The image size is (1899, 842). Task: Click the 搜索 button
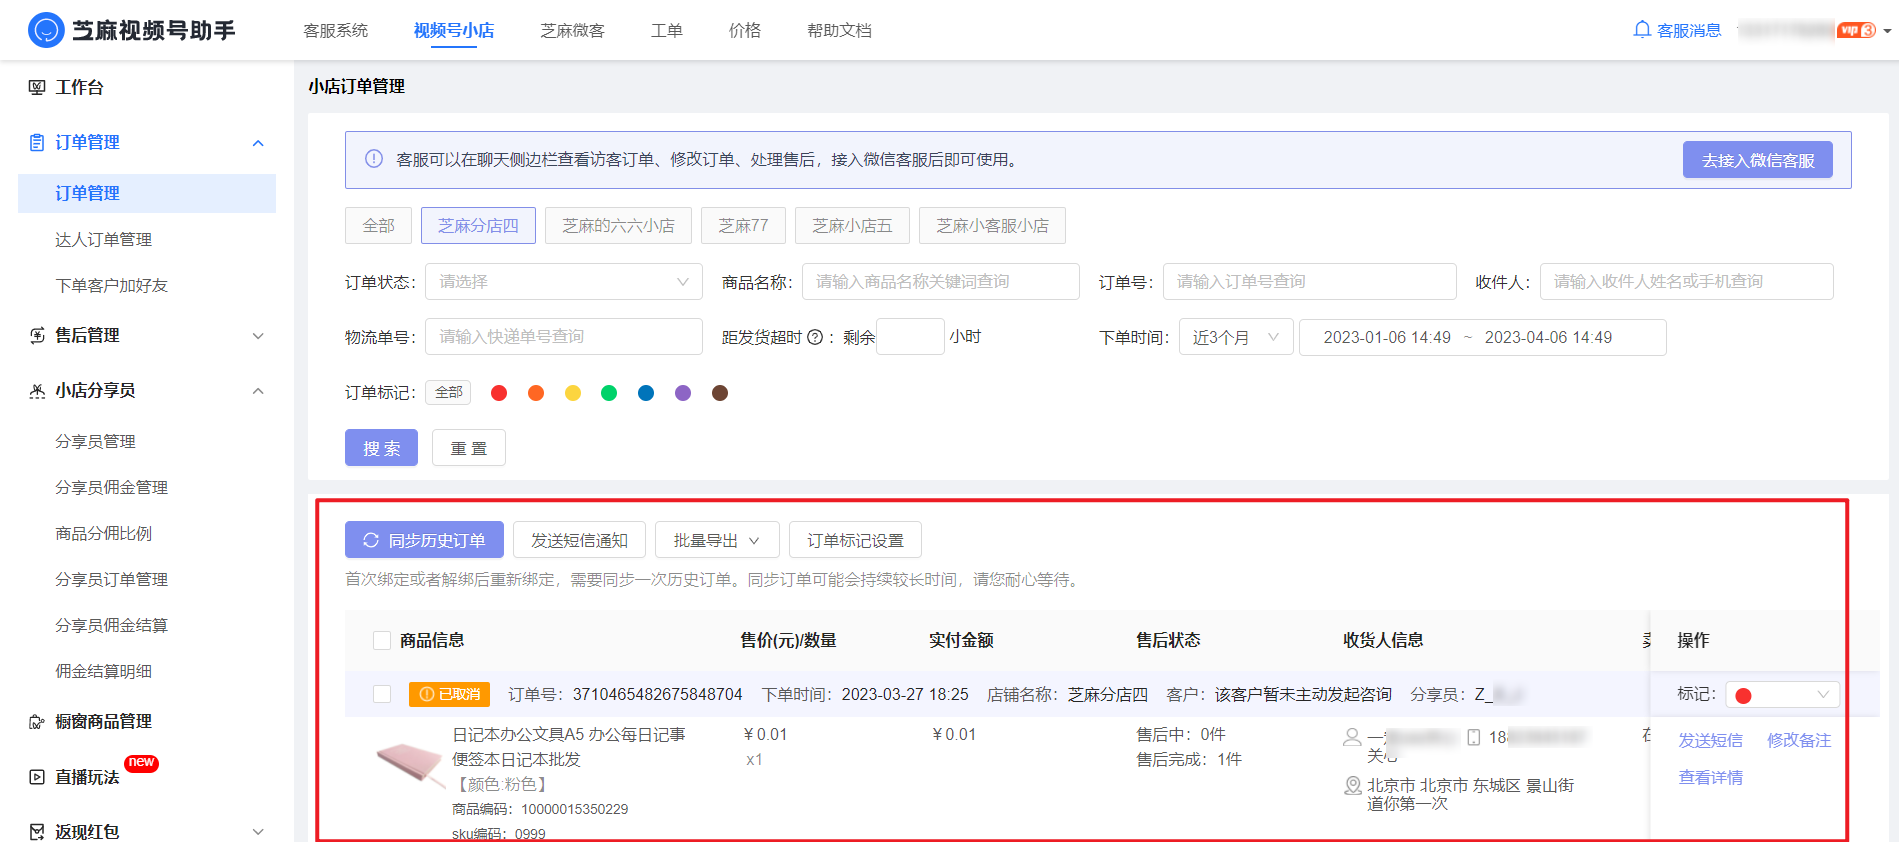[381, 448]
